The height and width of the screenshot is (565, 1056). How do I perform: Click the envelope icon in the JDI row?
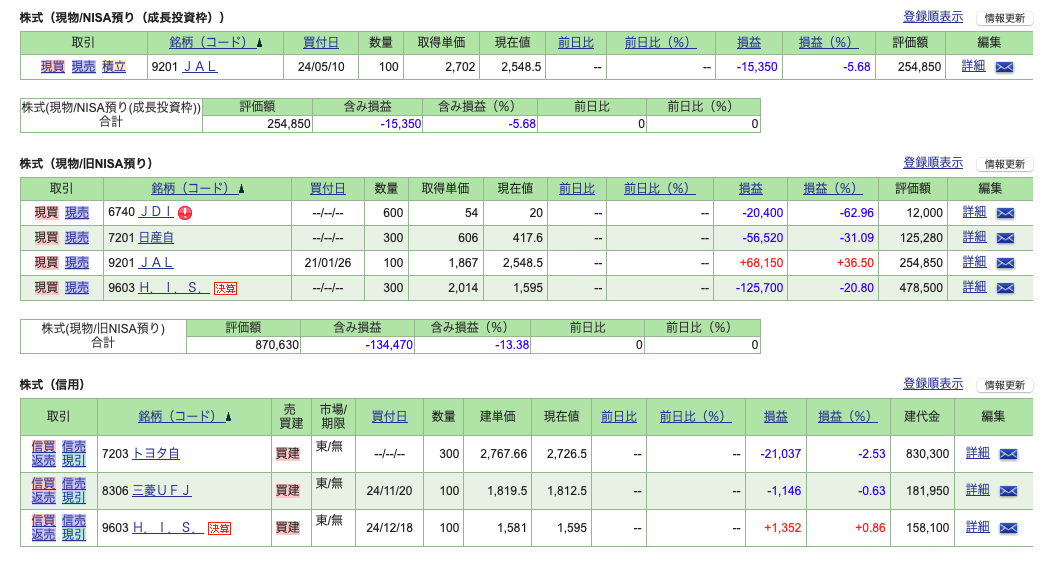pyautogui.click(x=1005, y=213)
